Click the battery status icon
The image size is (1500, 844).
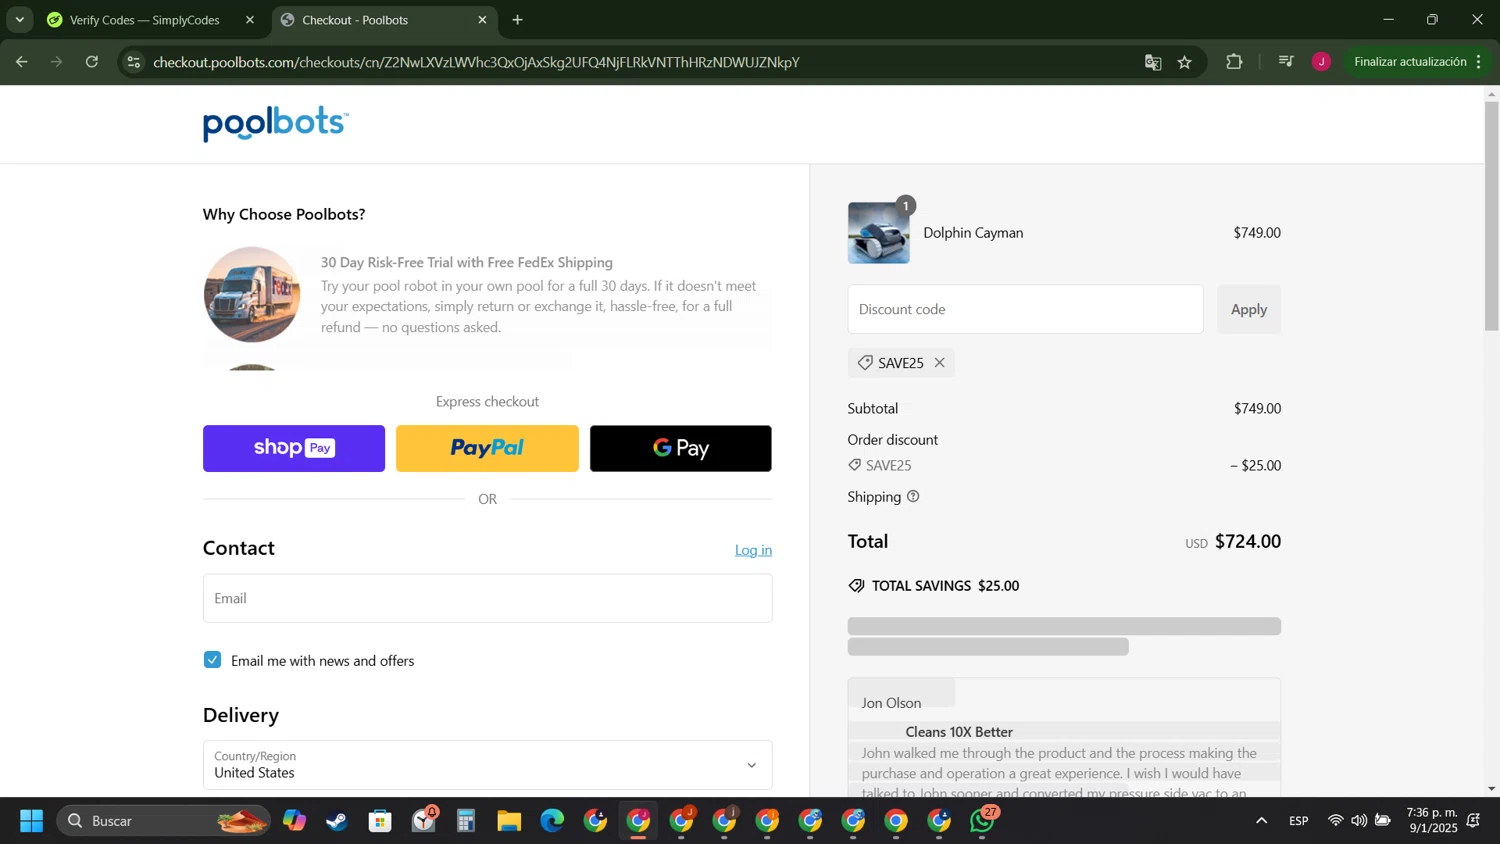[x=1383, y=821]
